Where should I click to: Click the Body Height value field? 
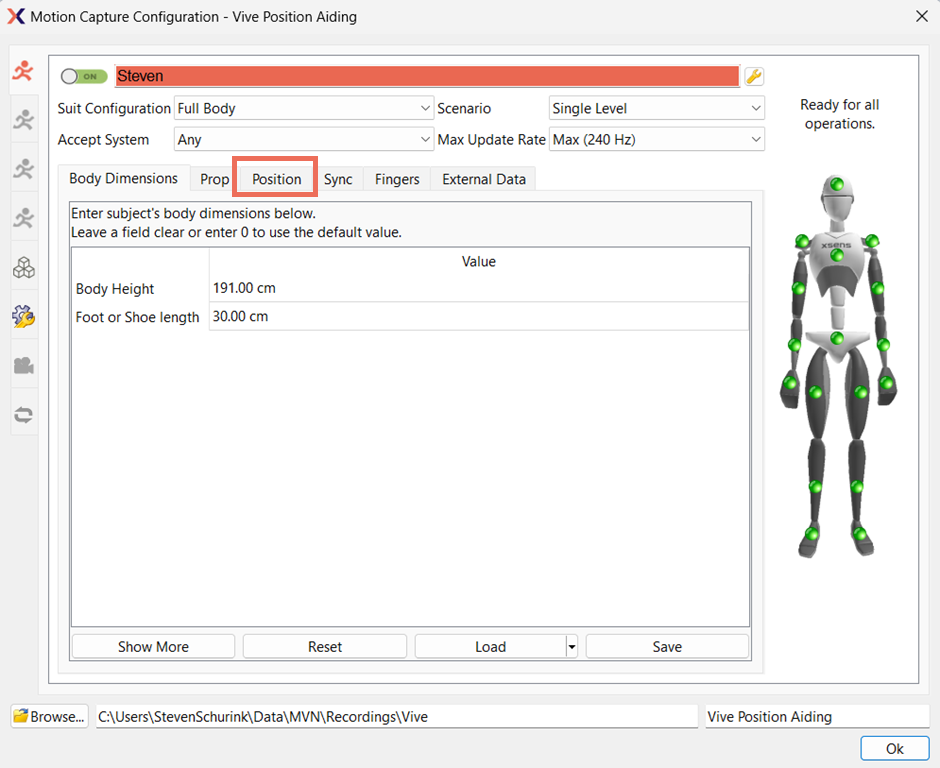[478, 288]
